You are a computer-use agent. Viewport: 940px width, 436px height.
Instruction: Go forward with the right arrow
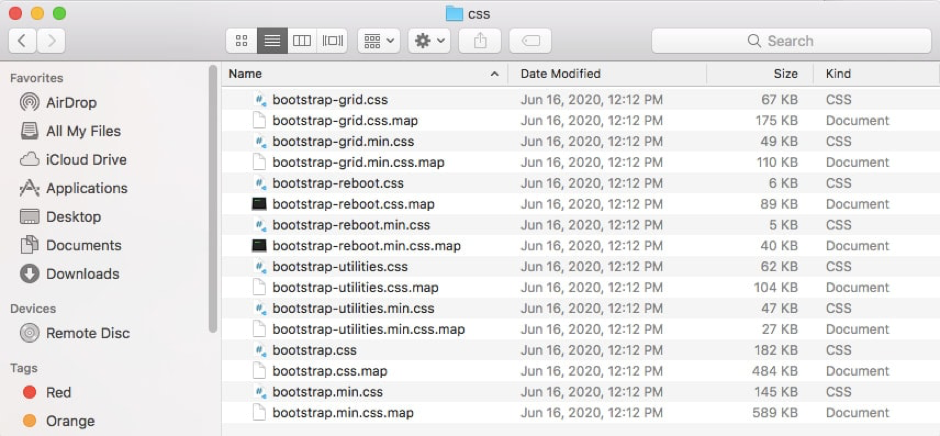[52, 41]
